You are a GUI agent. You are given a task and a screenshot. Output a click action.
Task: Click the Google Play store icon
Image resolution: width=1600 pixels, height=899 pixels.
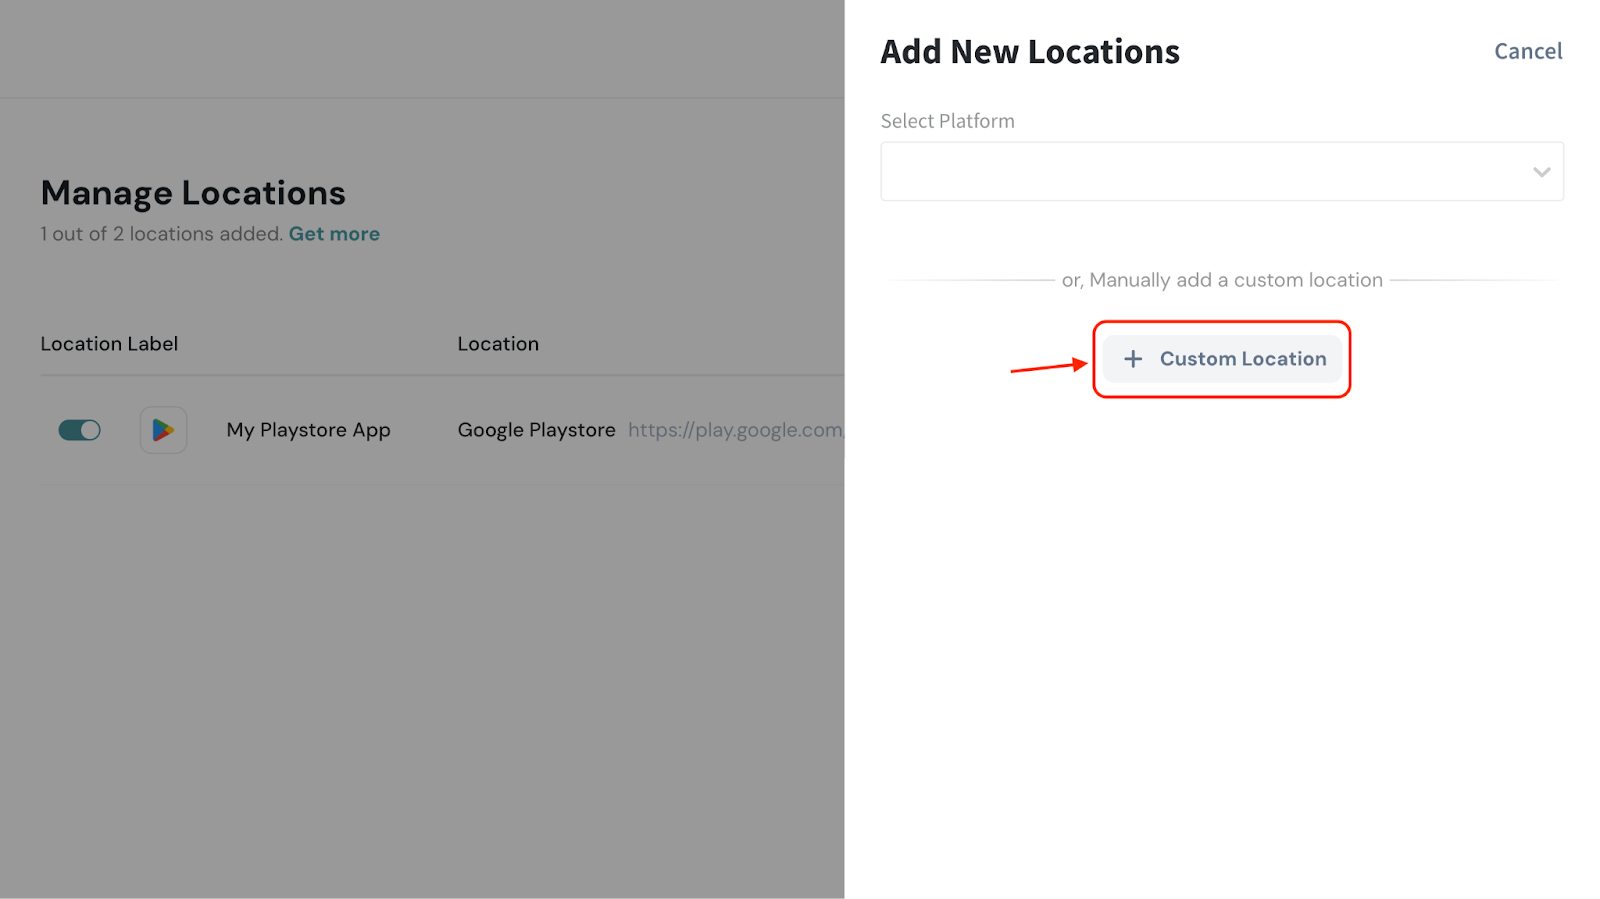point(163,430)
